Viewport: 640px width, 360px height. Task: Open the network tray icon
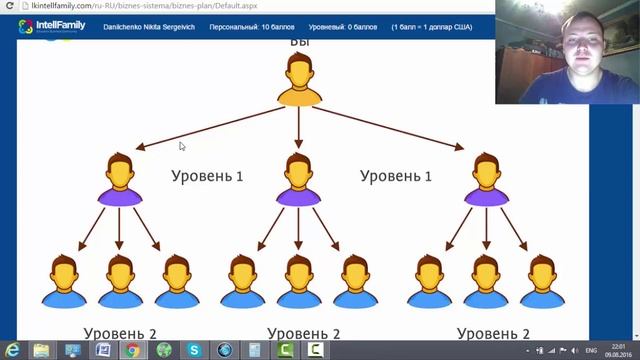540,351
